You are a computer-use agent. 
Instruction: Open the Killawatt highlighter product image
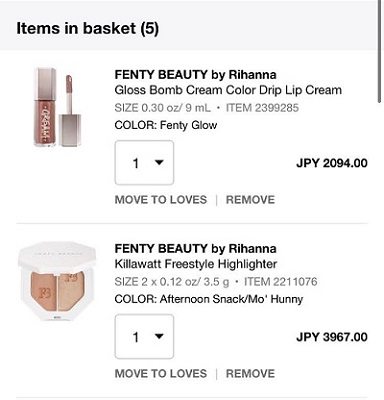(x=57, y=282)
